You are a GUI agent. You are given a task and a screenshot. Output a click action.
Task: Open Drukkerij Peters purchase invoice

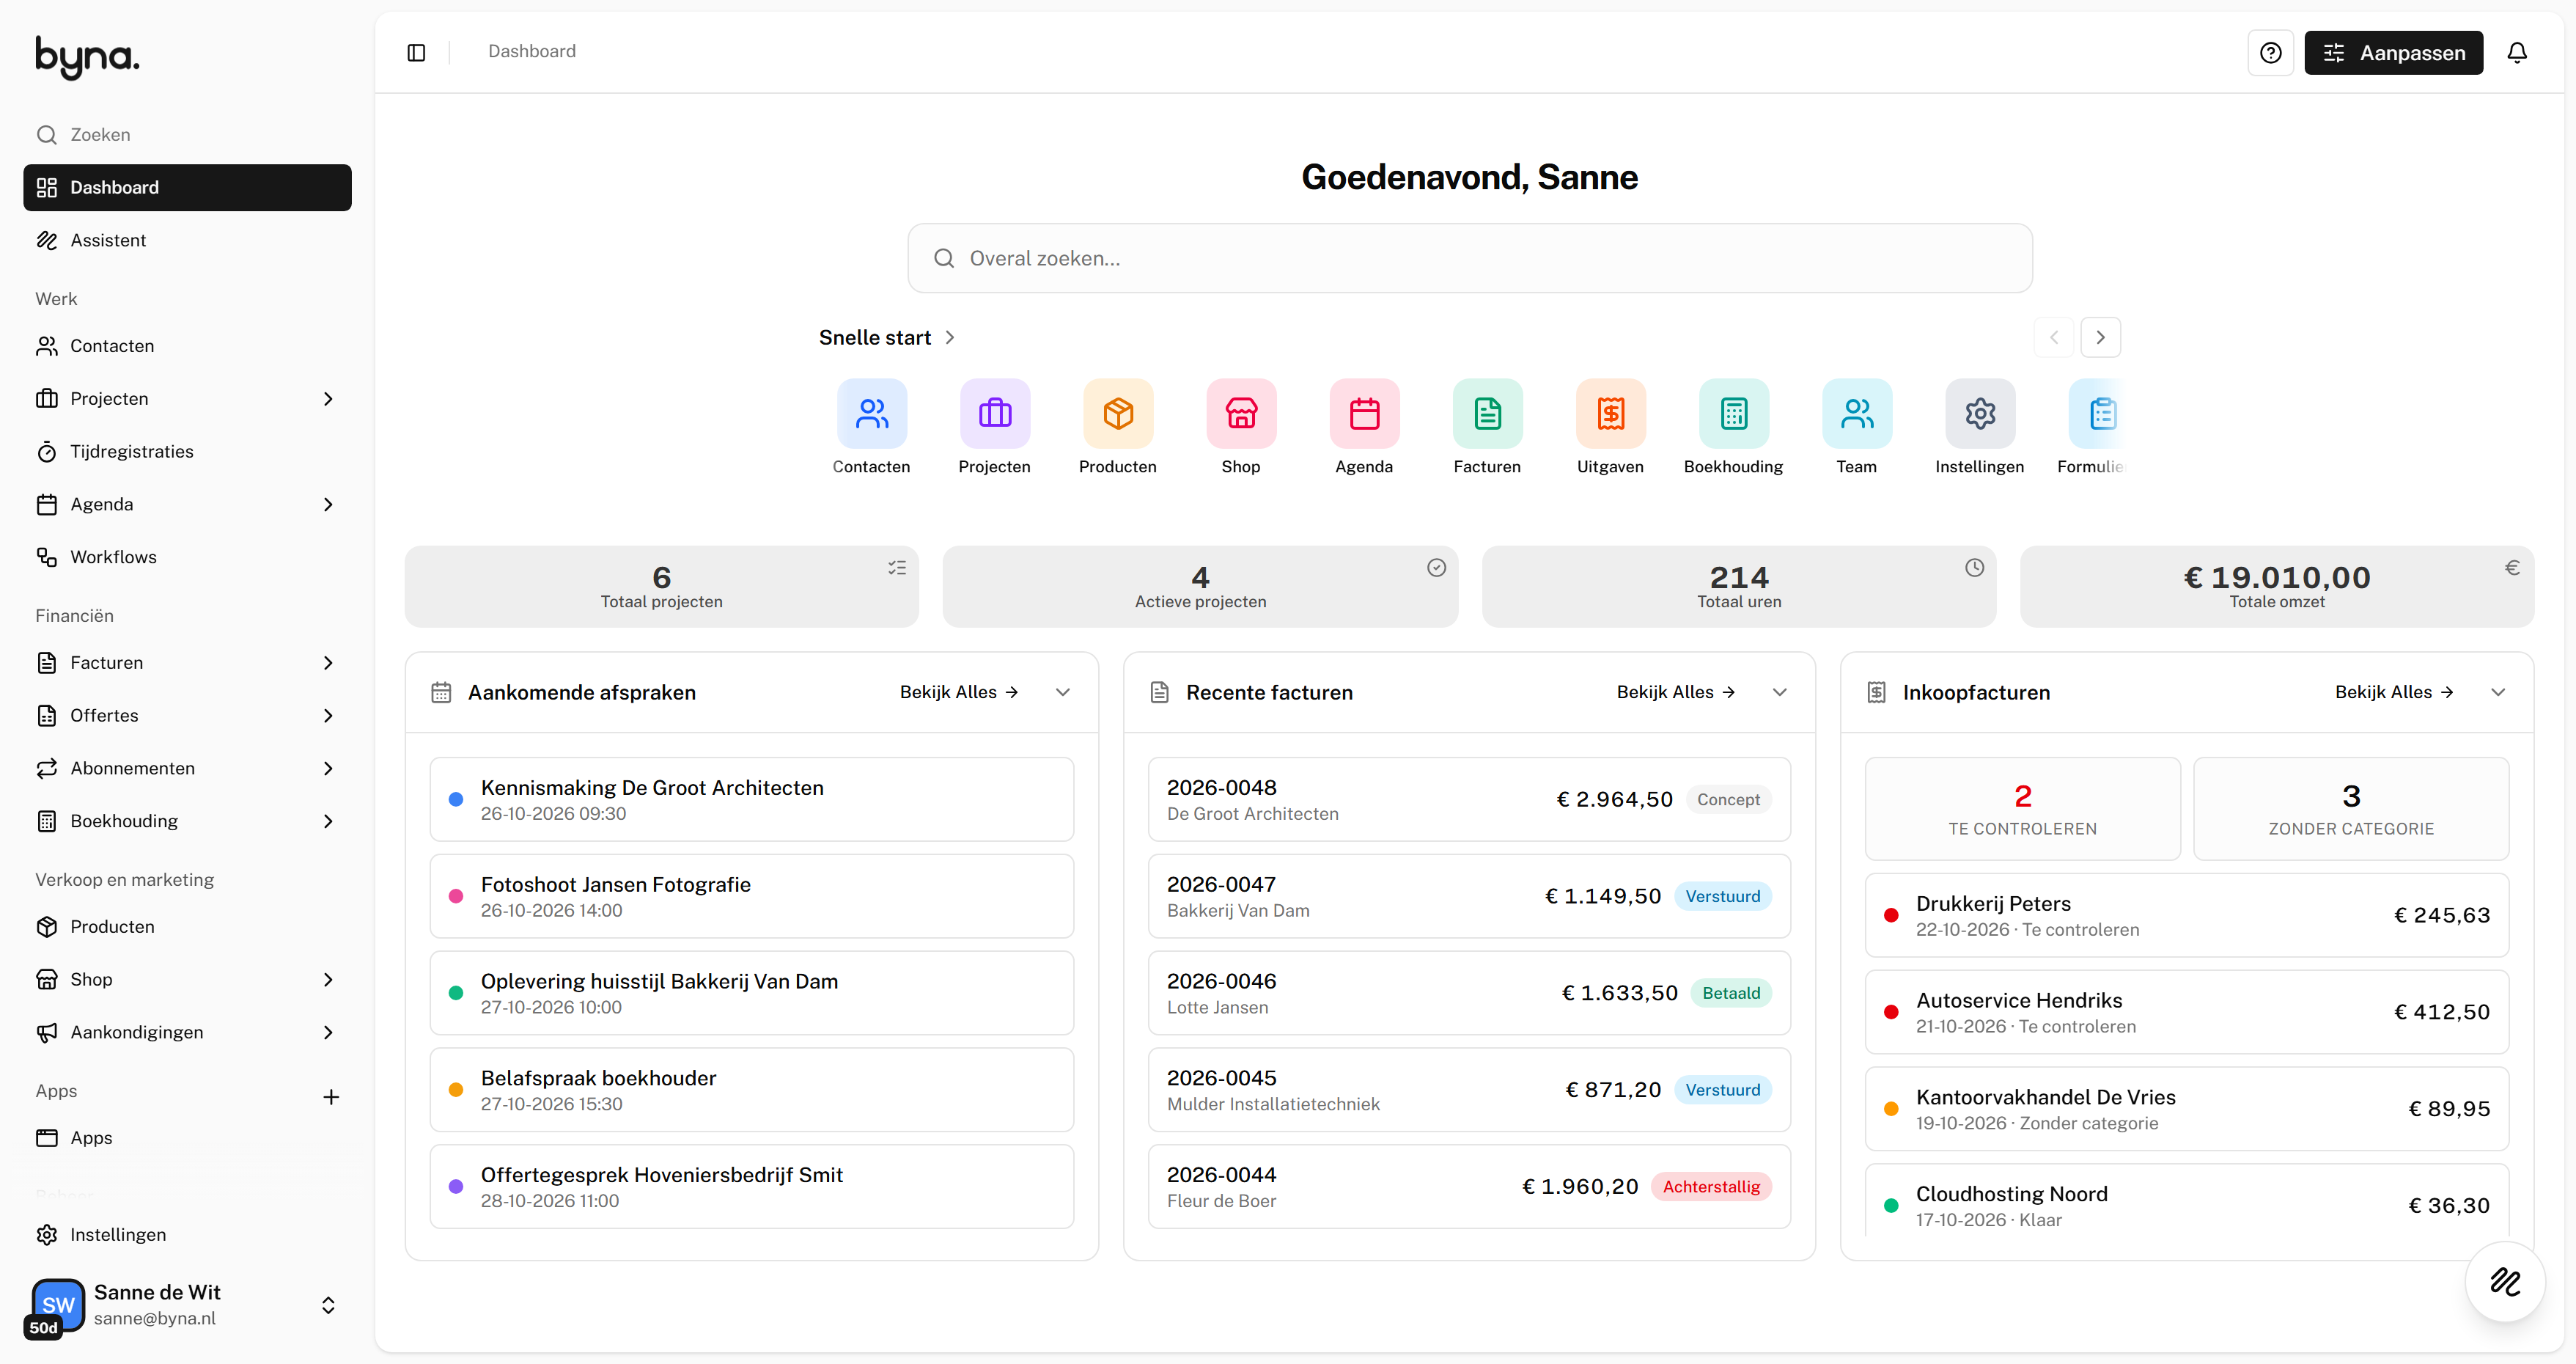click(x=2187, y=916)
